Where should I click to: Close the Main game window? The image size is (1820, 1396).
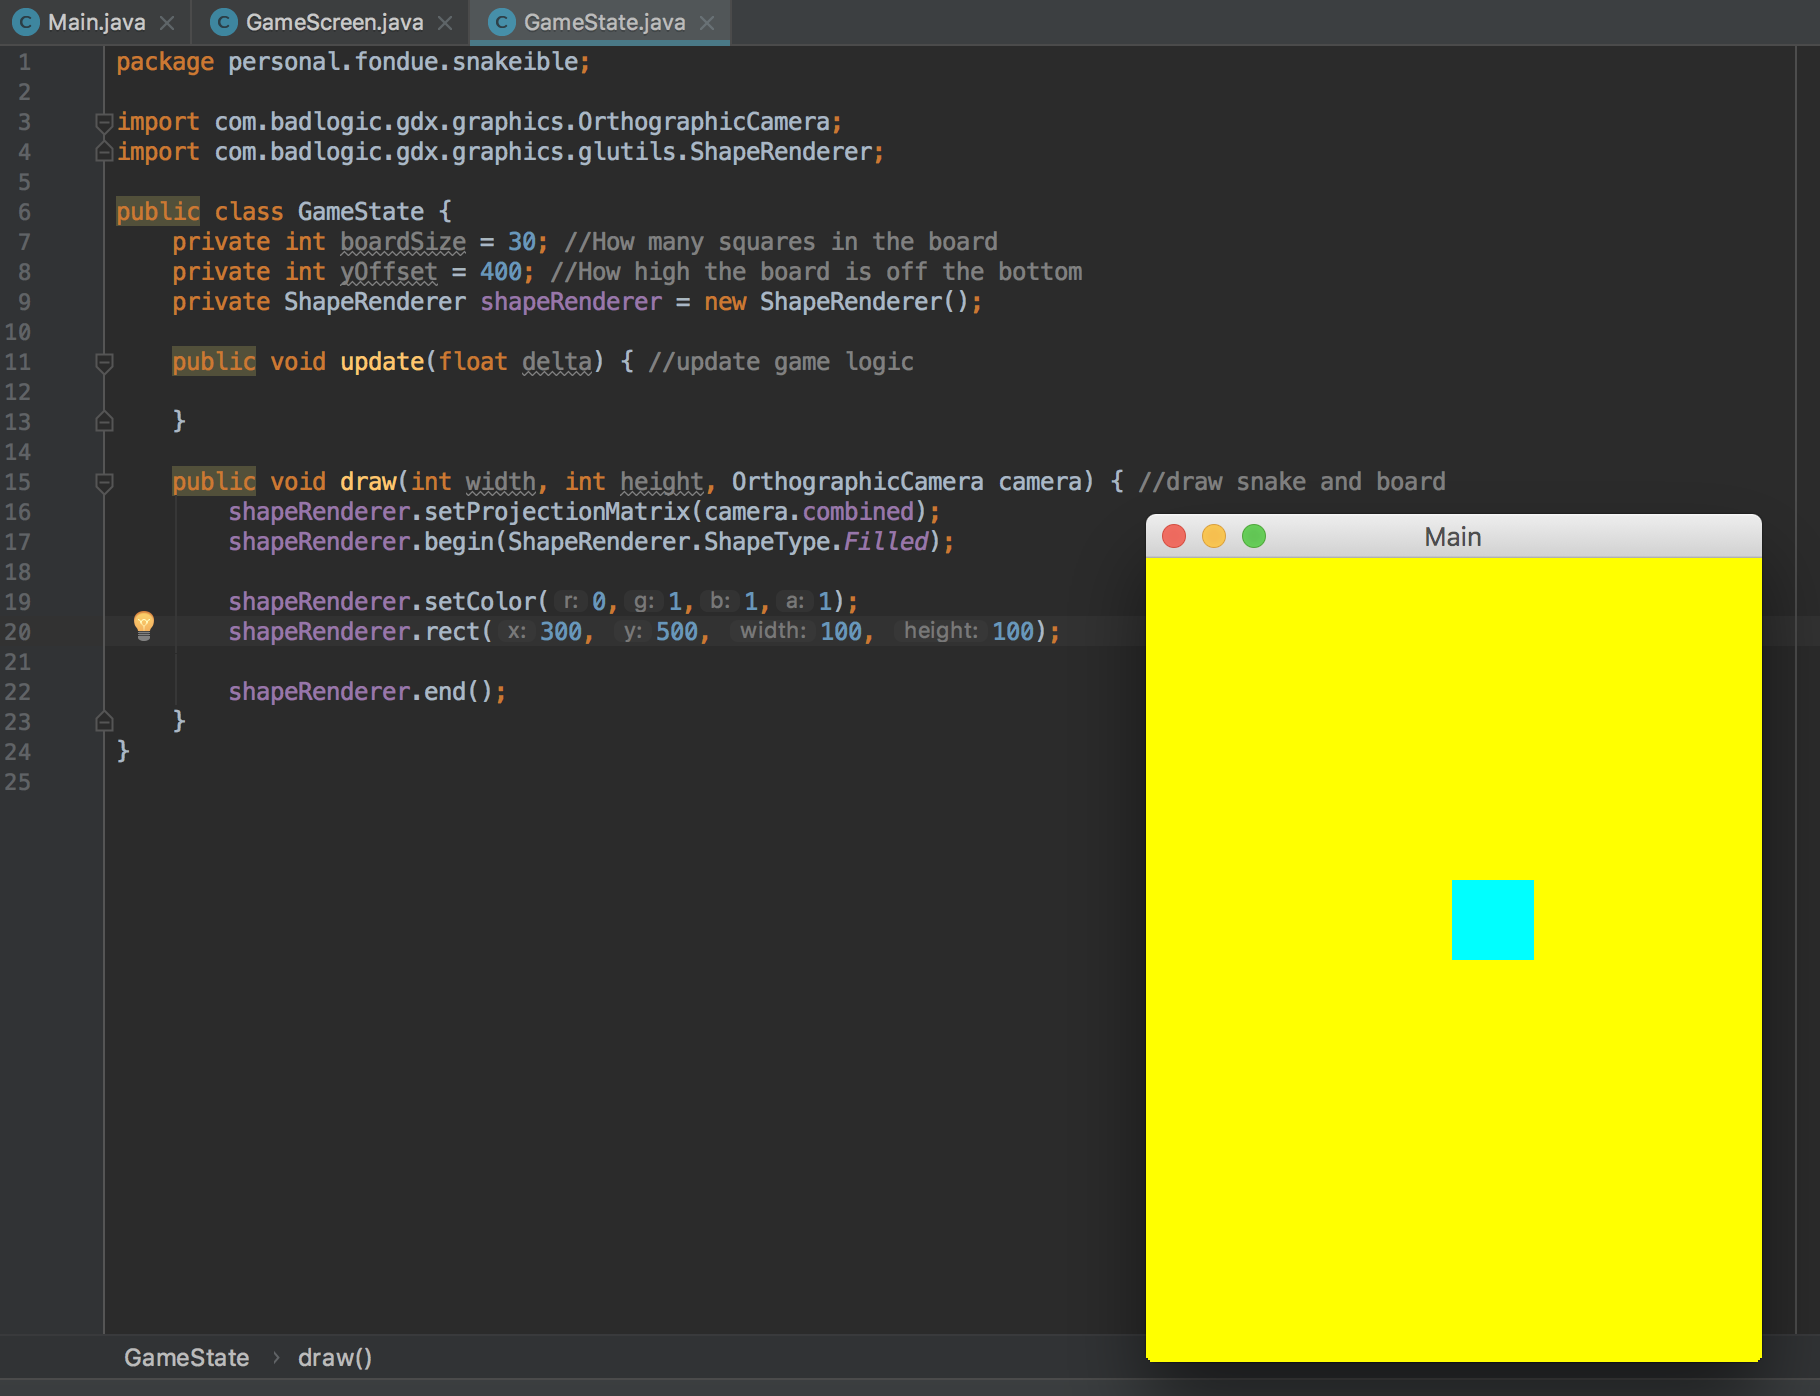click(1174, 537)
